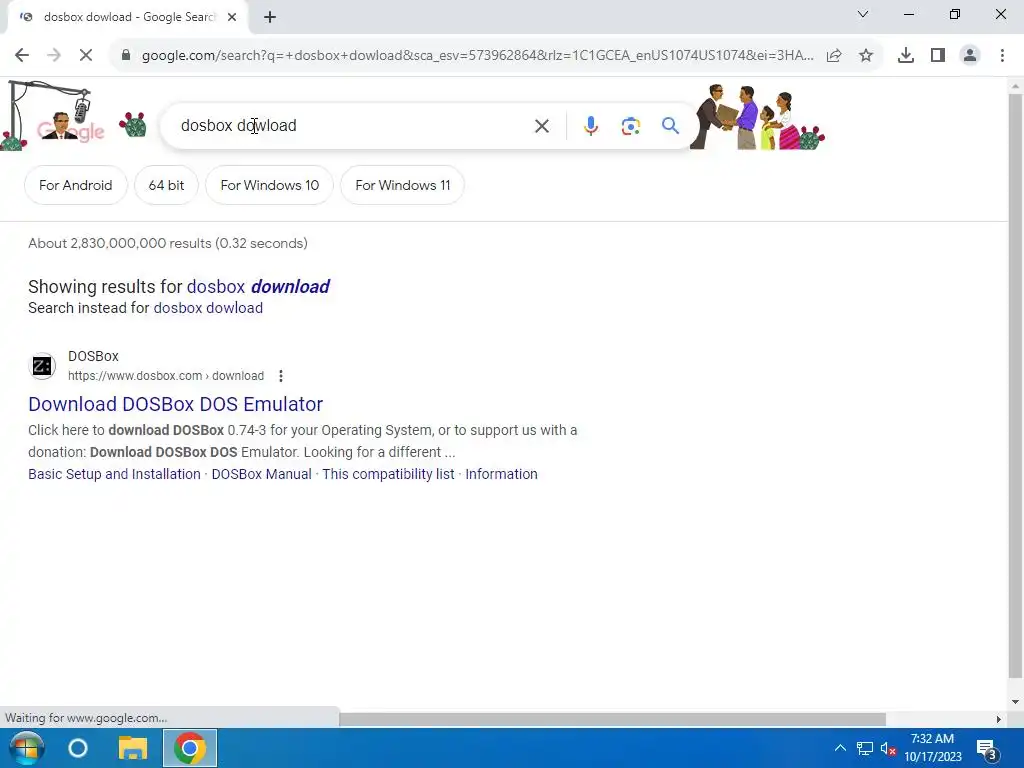Share this page via share icon
The image size is (1024, 768).
(834, 56)
